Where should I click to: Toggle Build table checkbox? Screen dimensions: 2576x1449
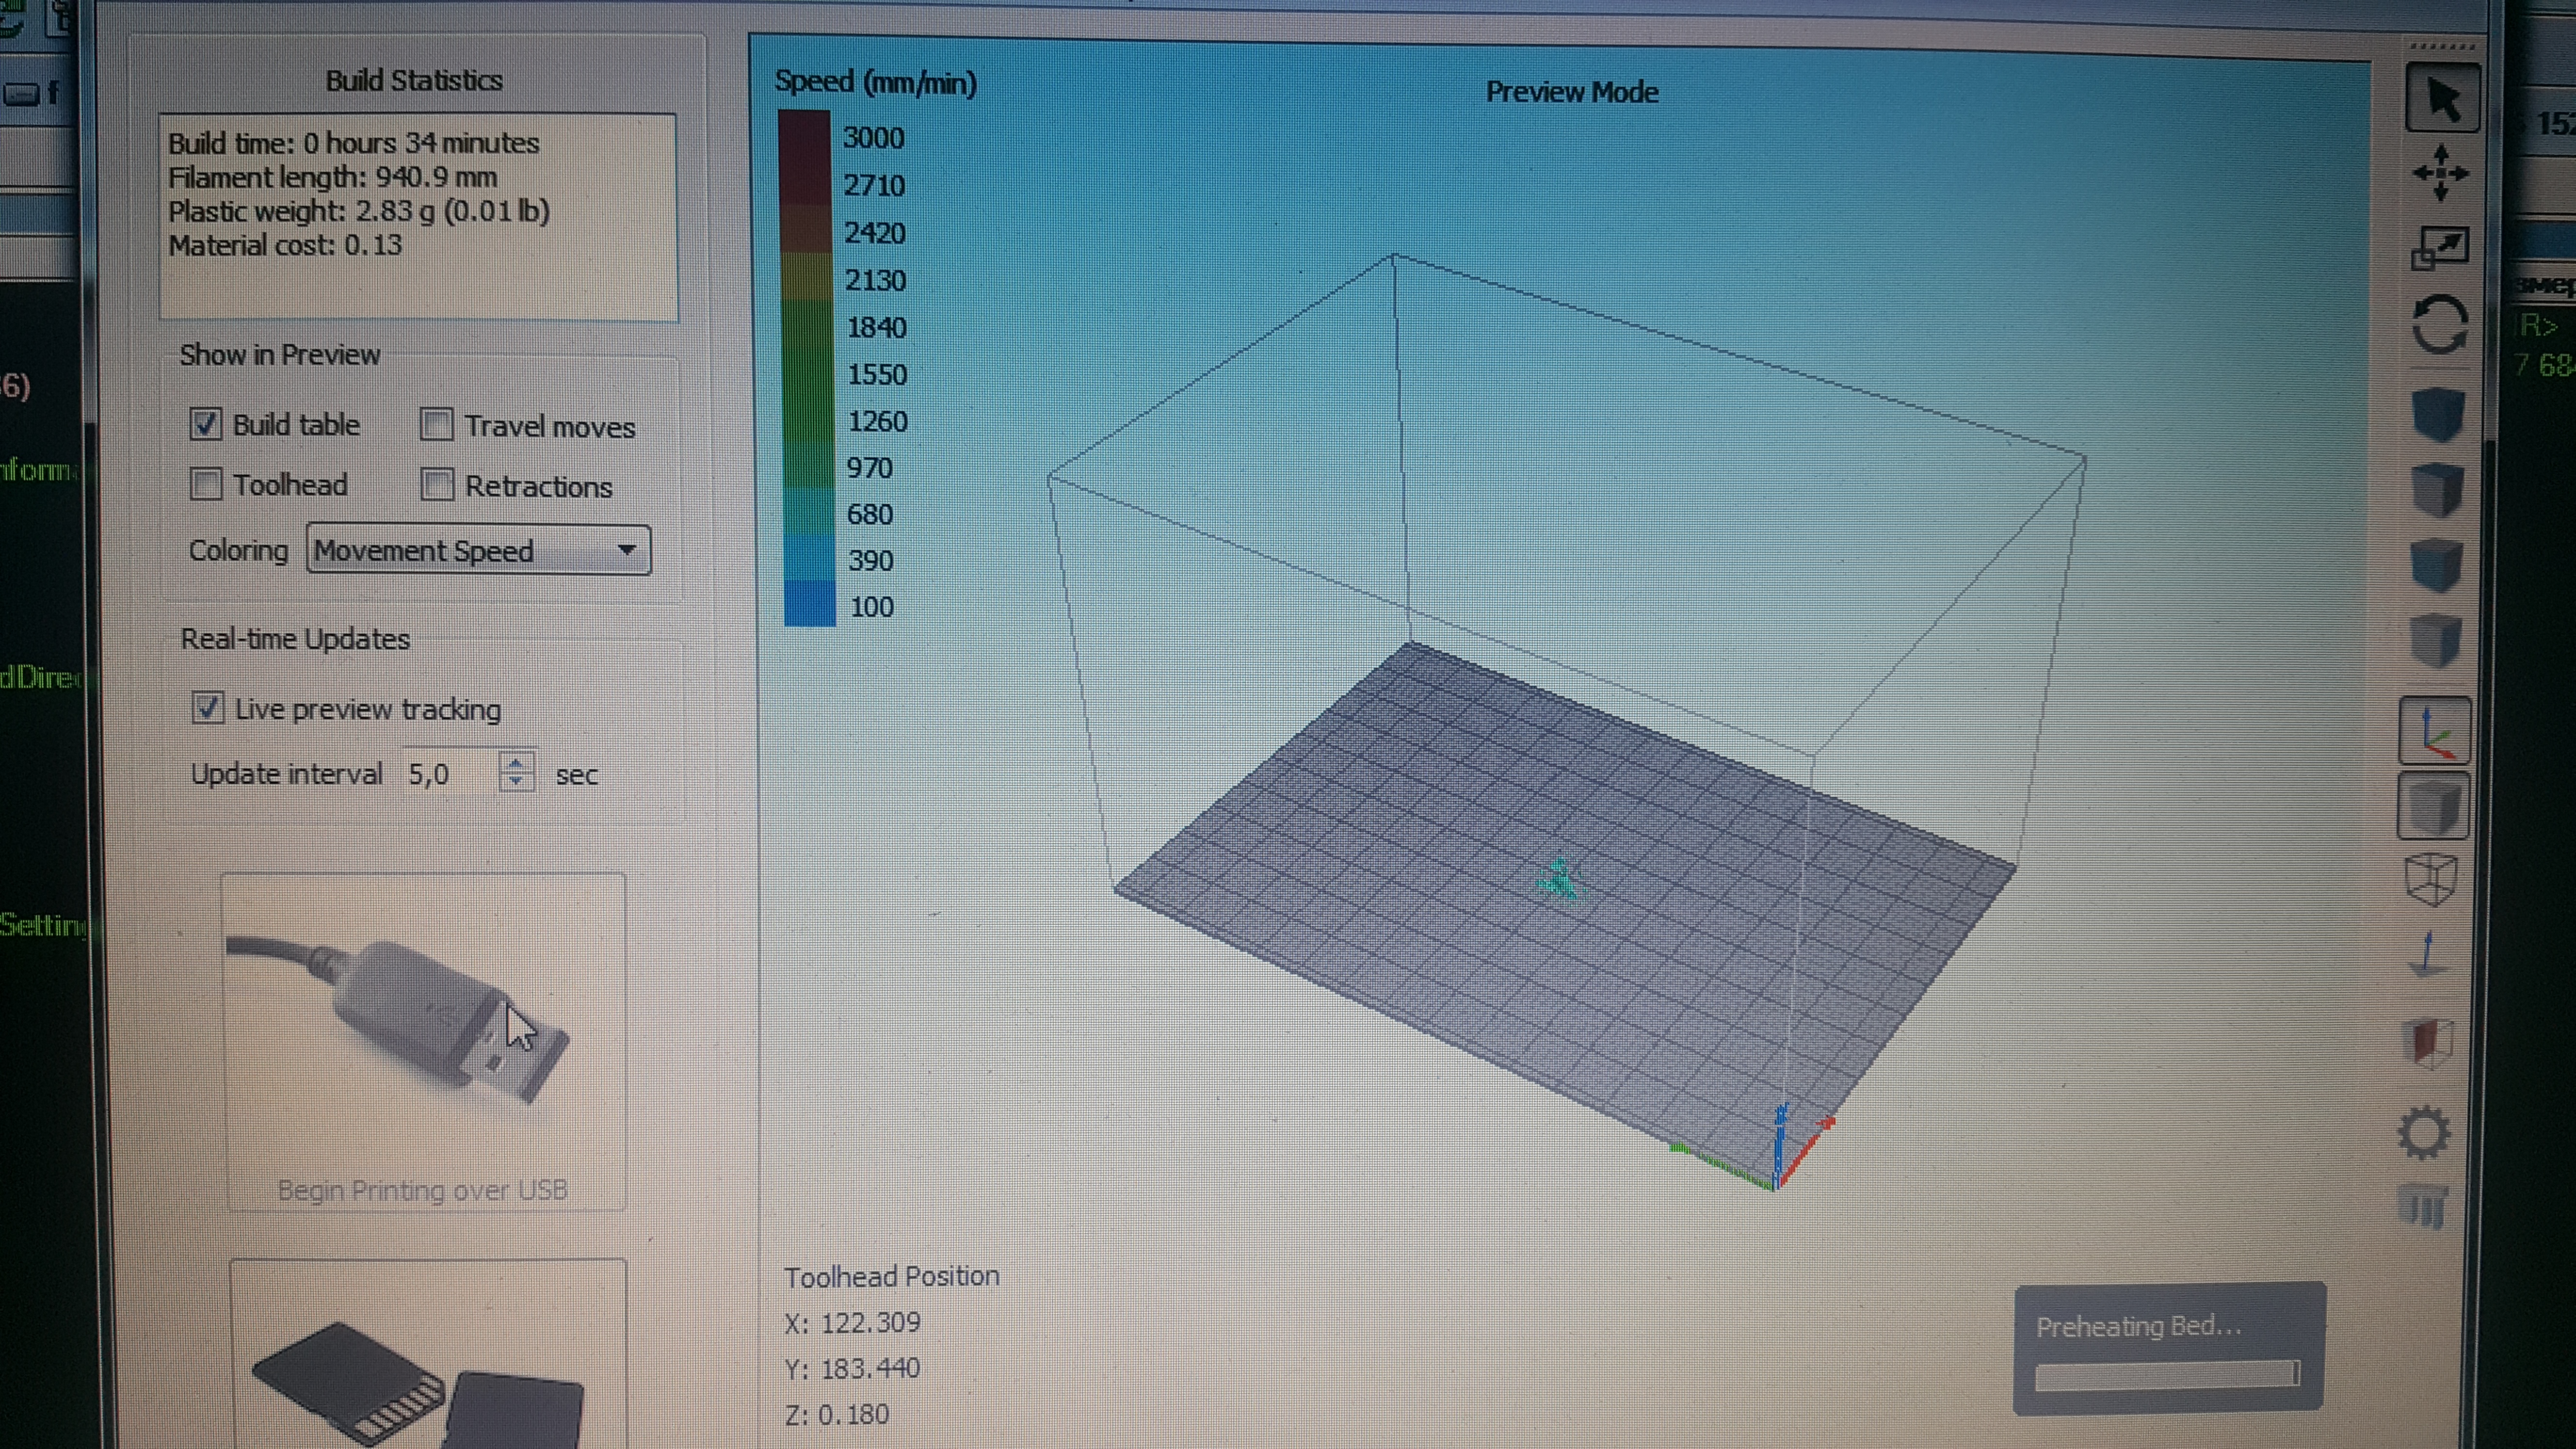click(x=205, y=424)
